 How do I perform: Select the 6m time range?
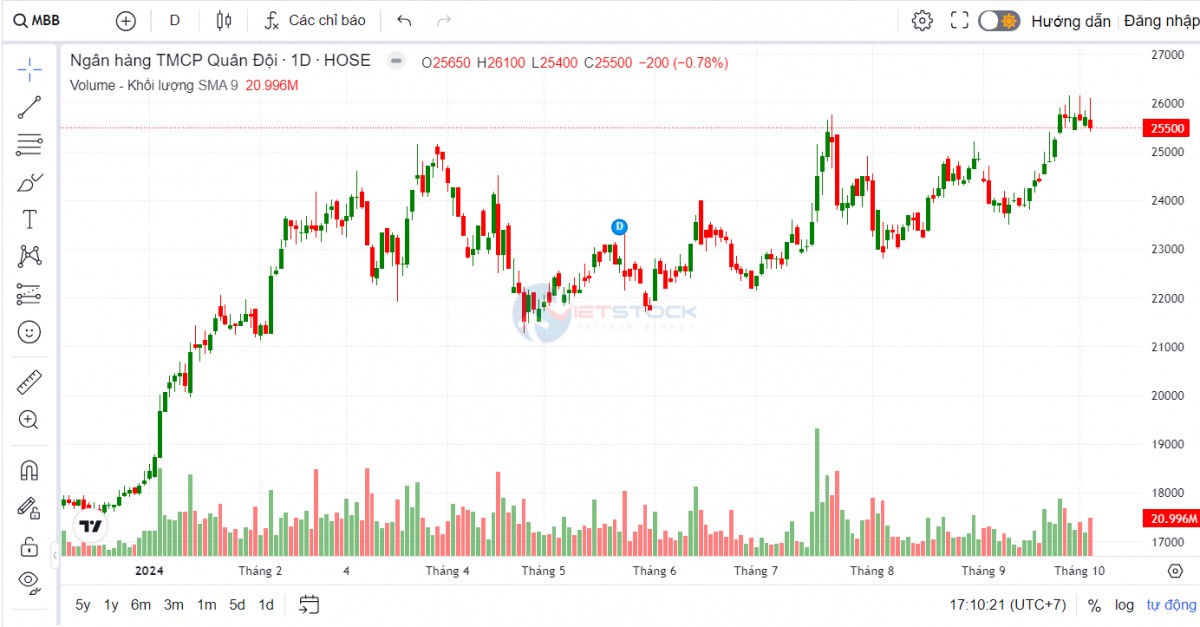point(141,604)
